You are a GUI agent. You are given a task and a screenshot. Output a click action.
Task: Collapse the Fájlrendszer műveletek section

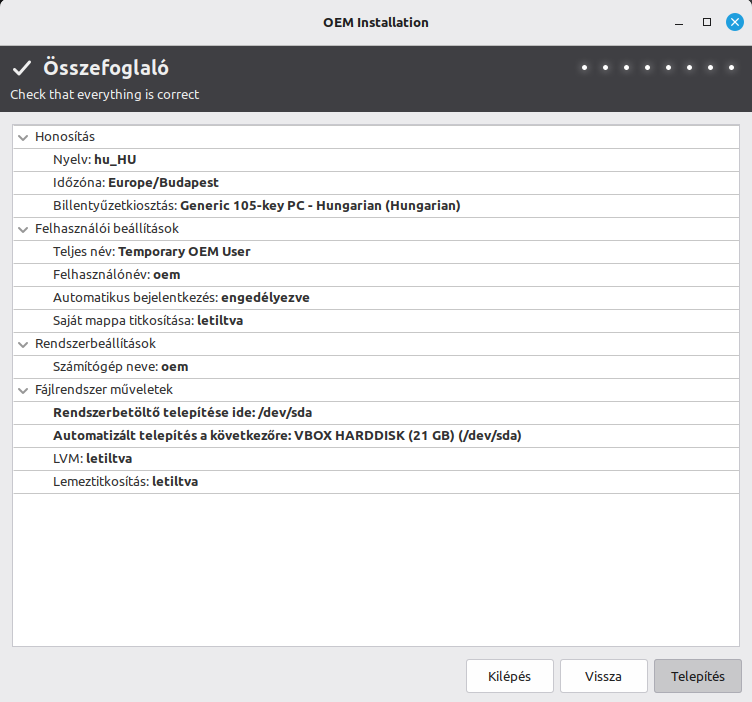point(23,390)
